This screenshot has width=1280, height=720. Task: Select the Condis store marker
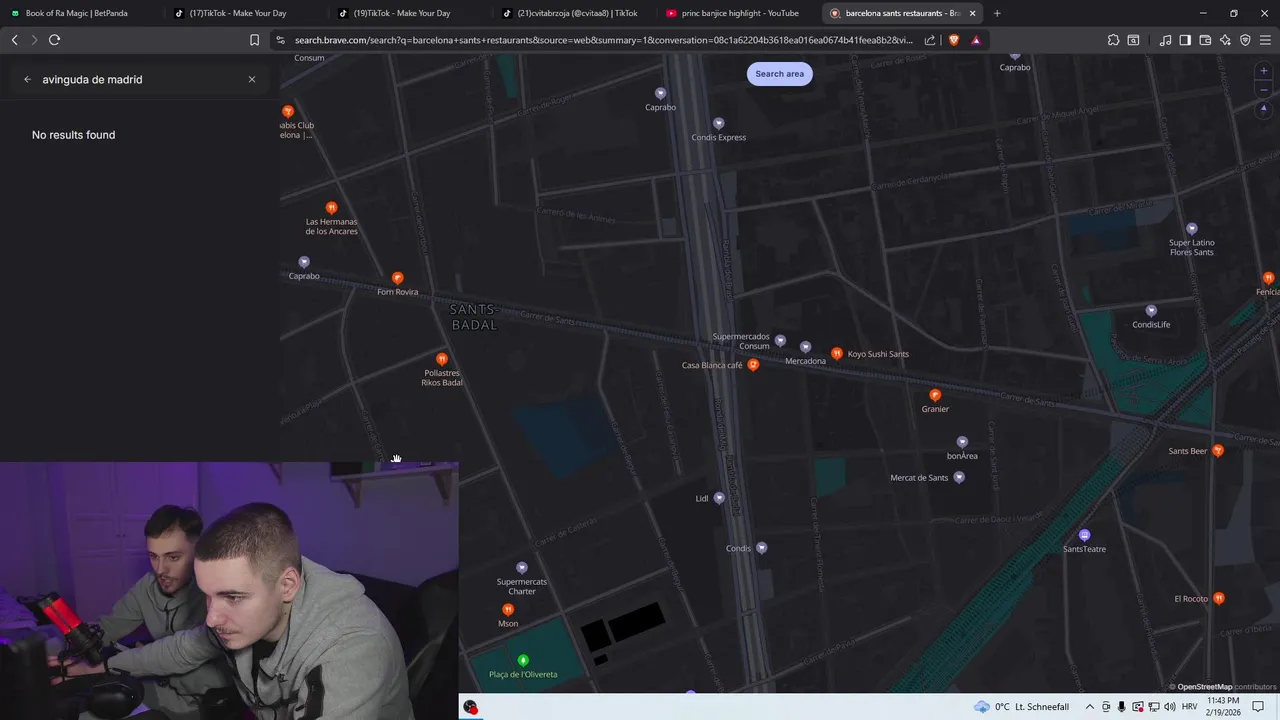762,548
